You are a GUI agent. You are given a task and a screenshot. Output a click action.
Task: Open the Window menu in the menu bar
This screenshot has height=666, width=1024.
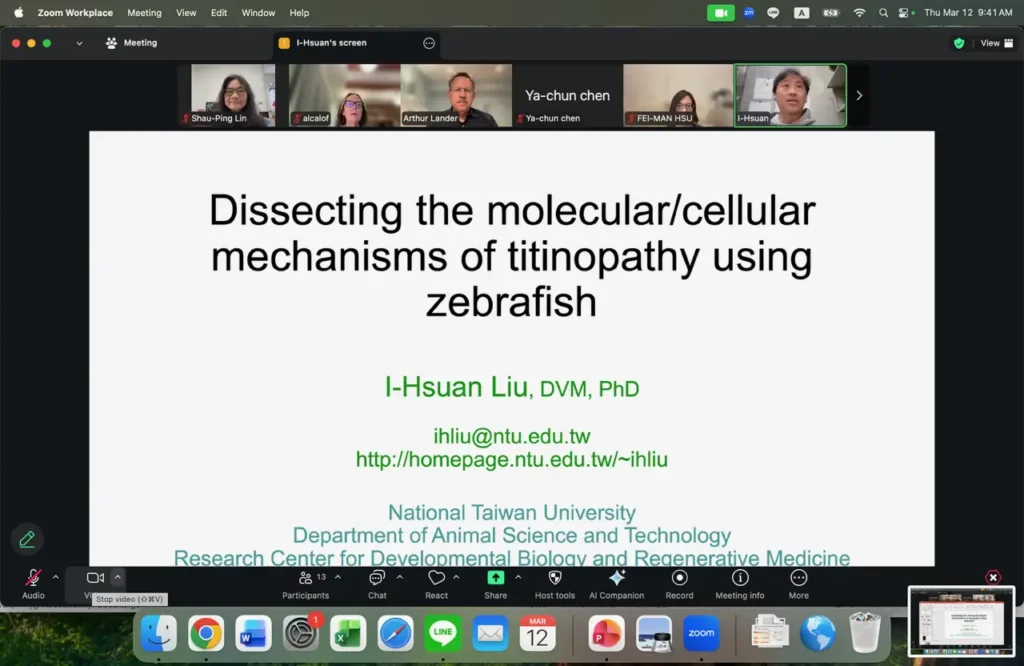pos(258,12)
